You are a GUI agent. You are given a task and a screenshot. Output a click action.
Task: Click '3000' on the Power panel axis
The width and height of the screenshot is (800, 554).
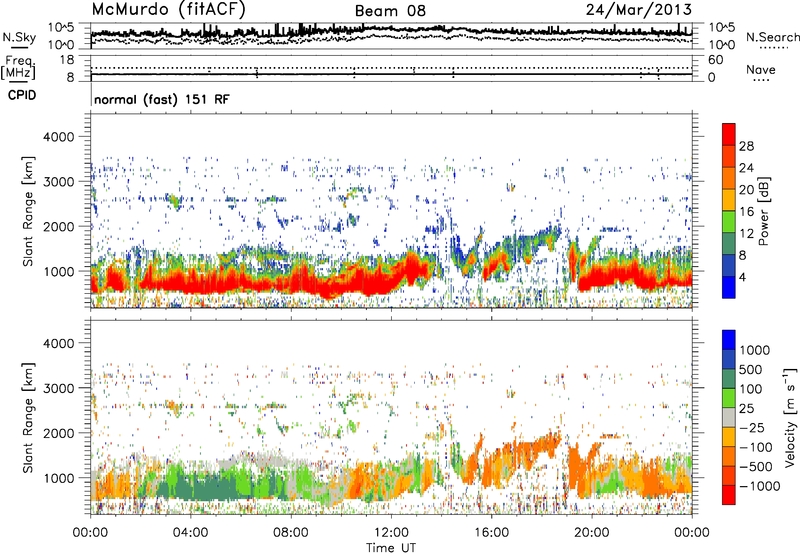(59, 182)
